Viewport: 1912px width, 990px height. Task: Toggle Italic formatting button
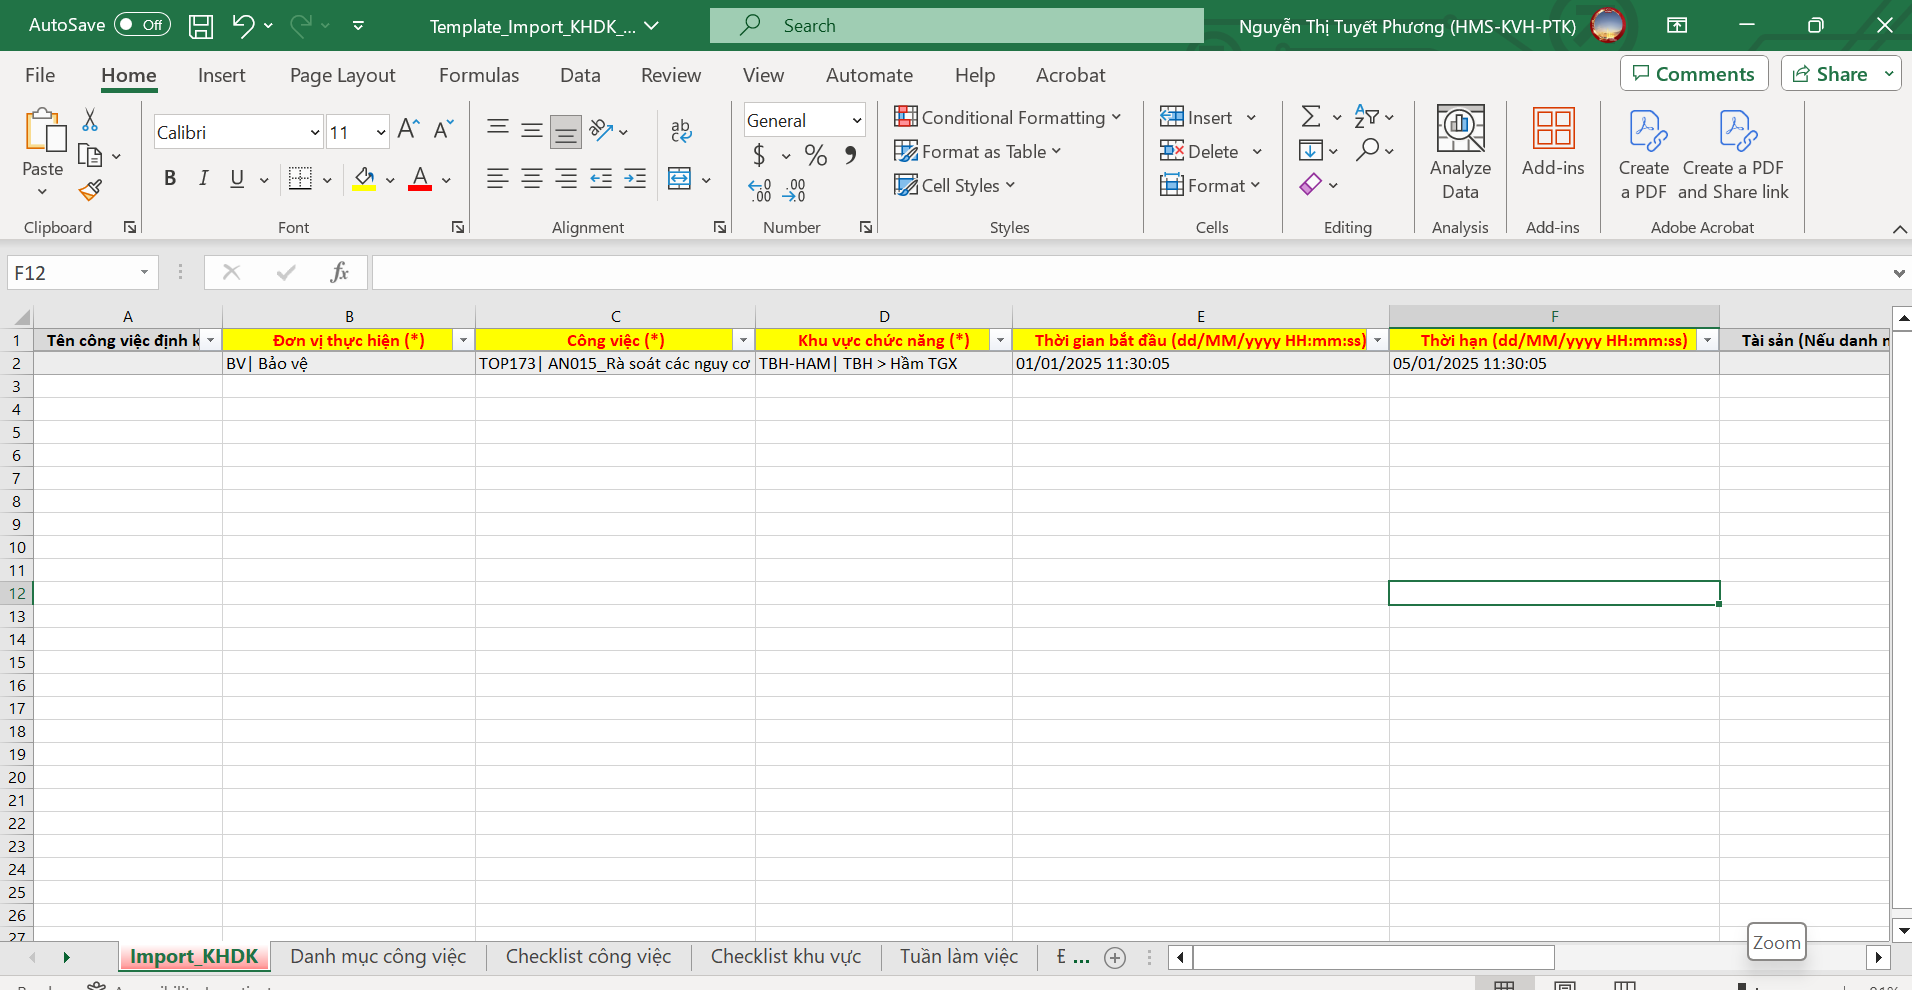click(203, 179)
